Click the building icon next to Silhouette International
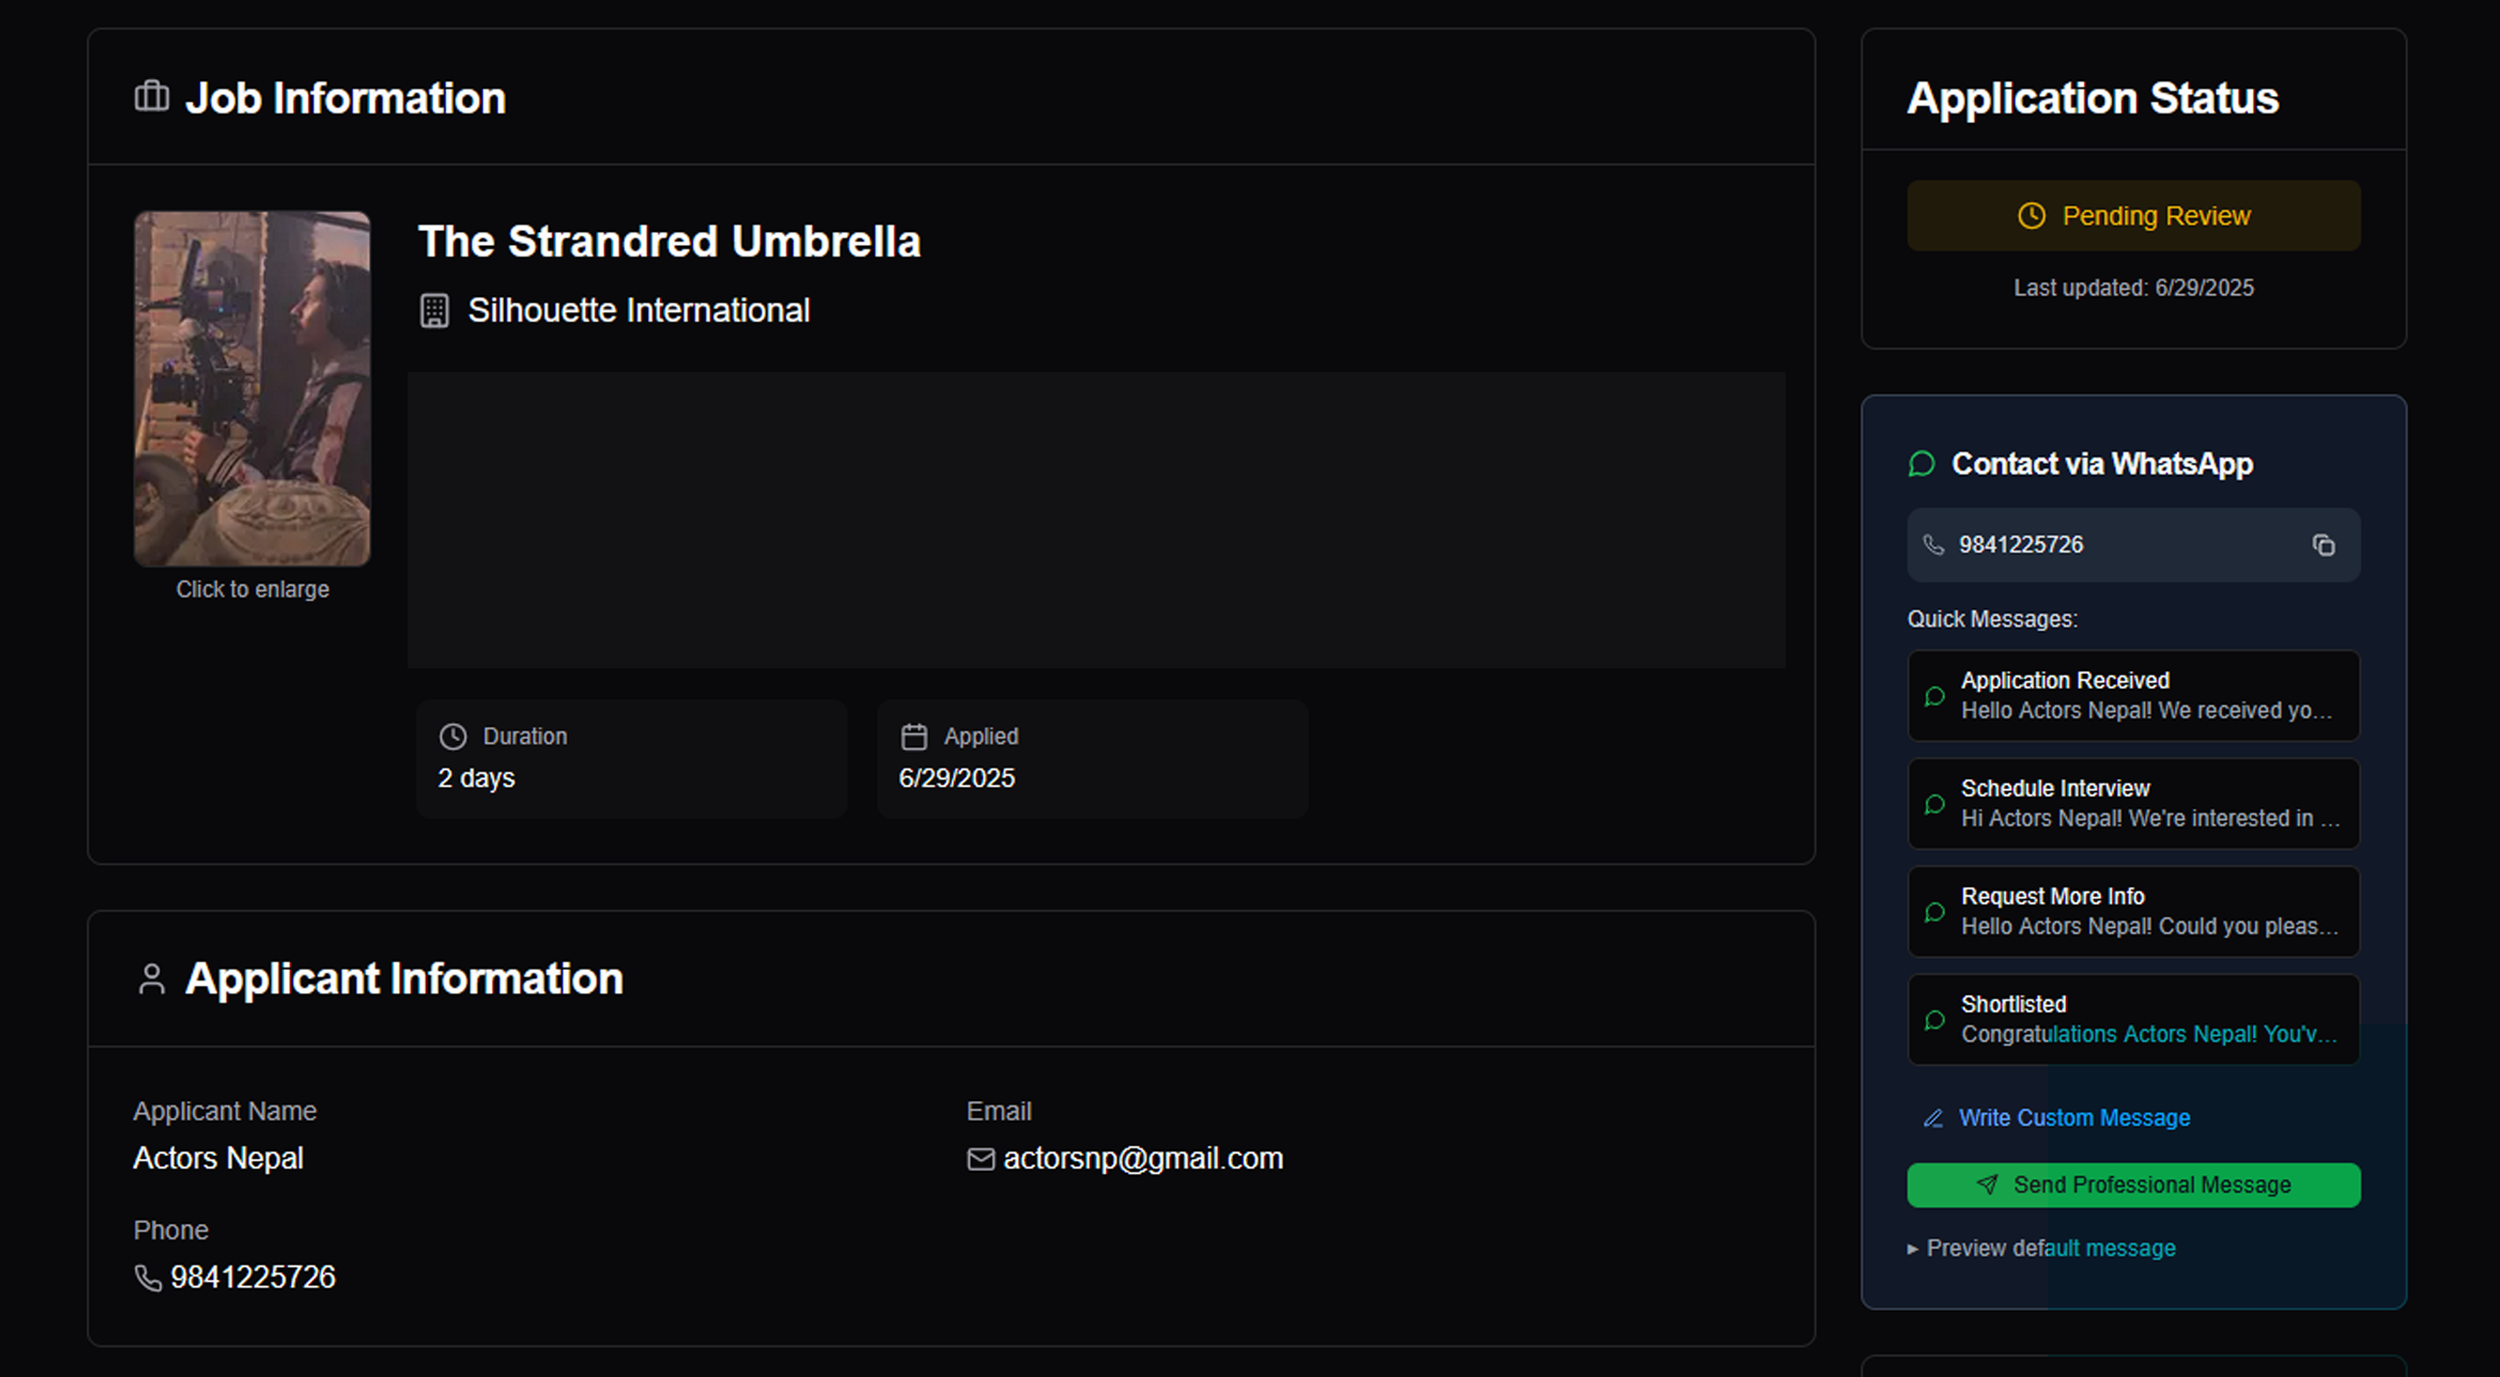Screen dimensions: 2500x1377 [x=434, y=311]
